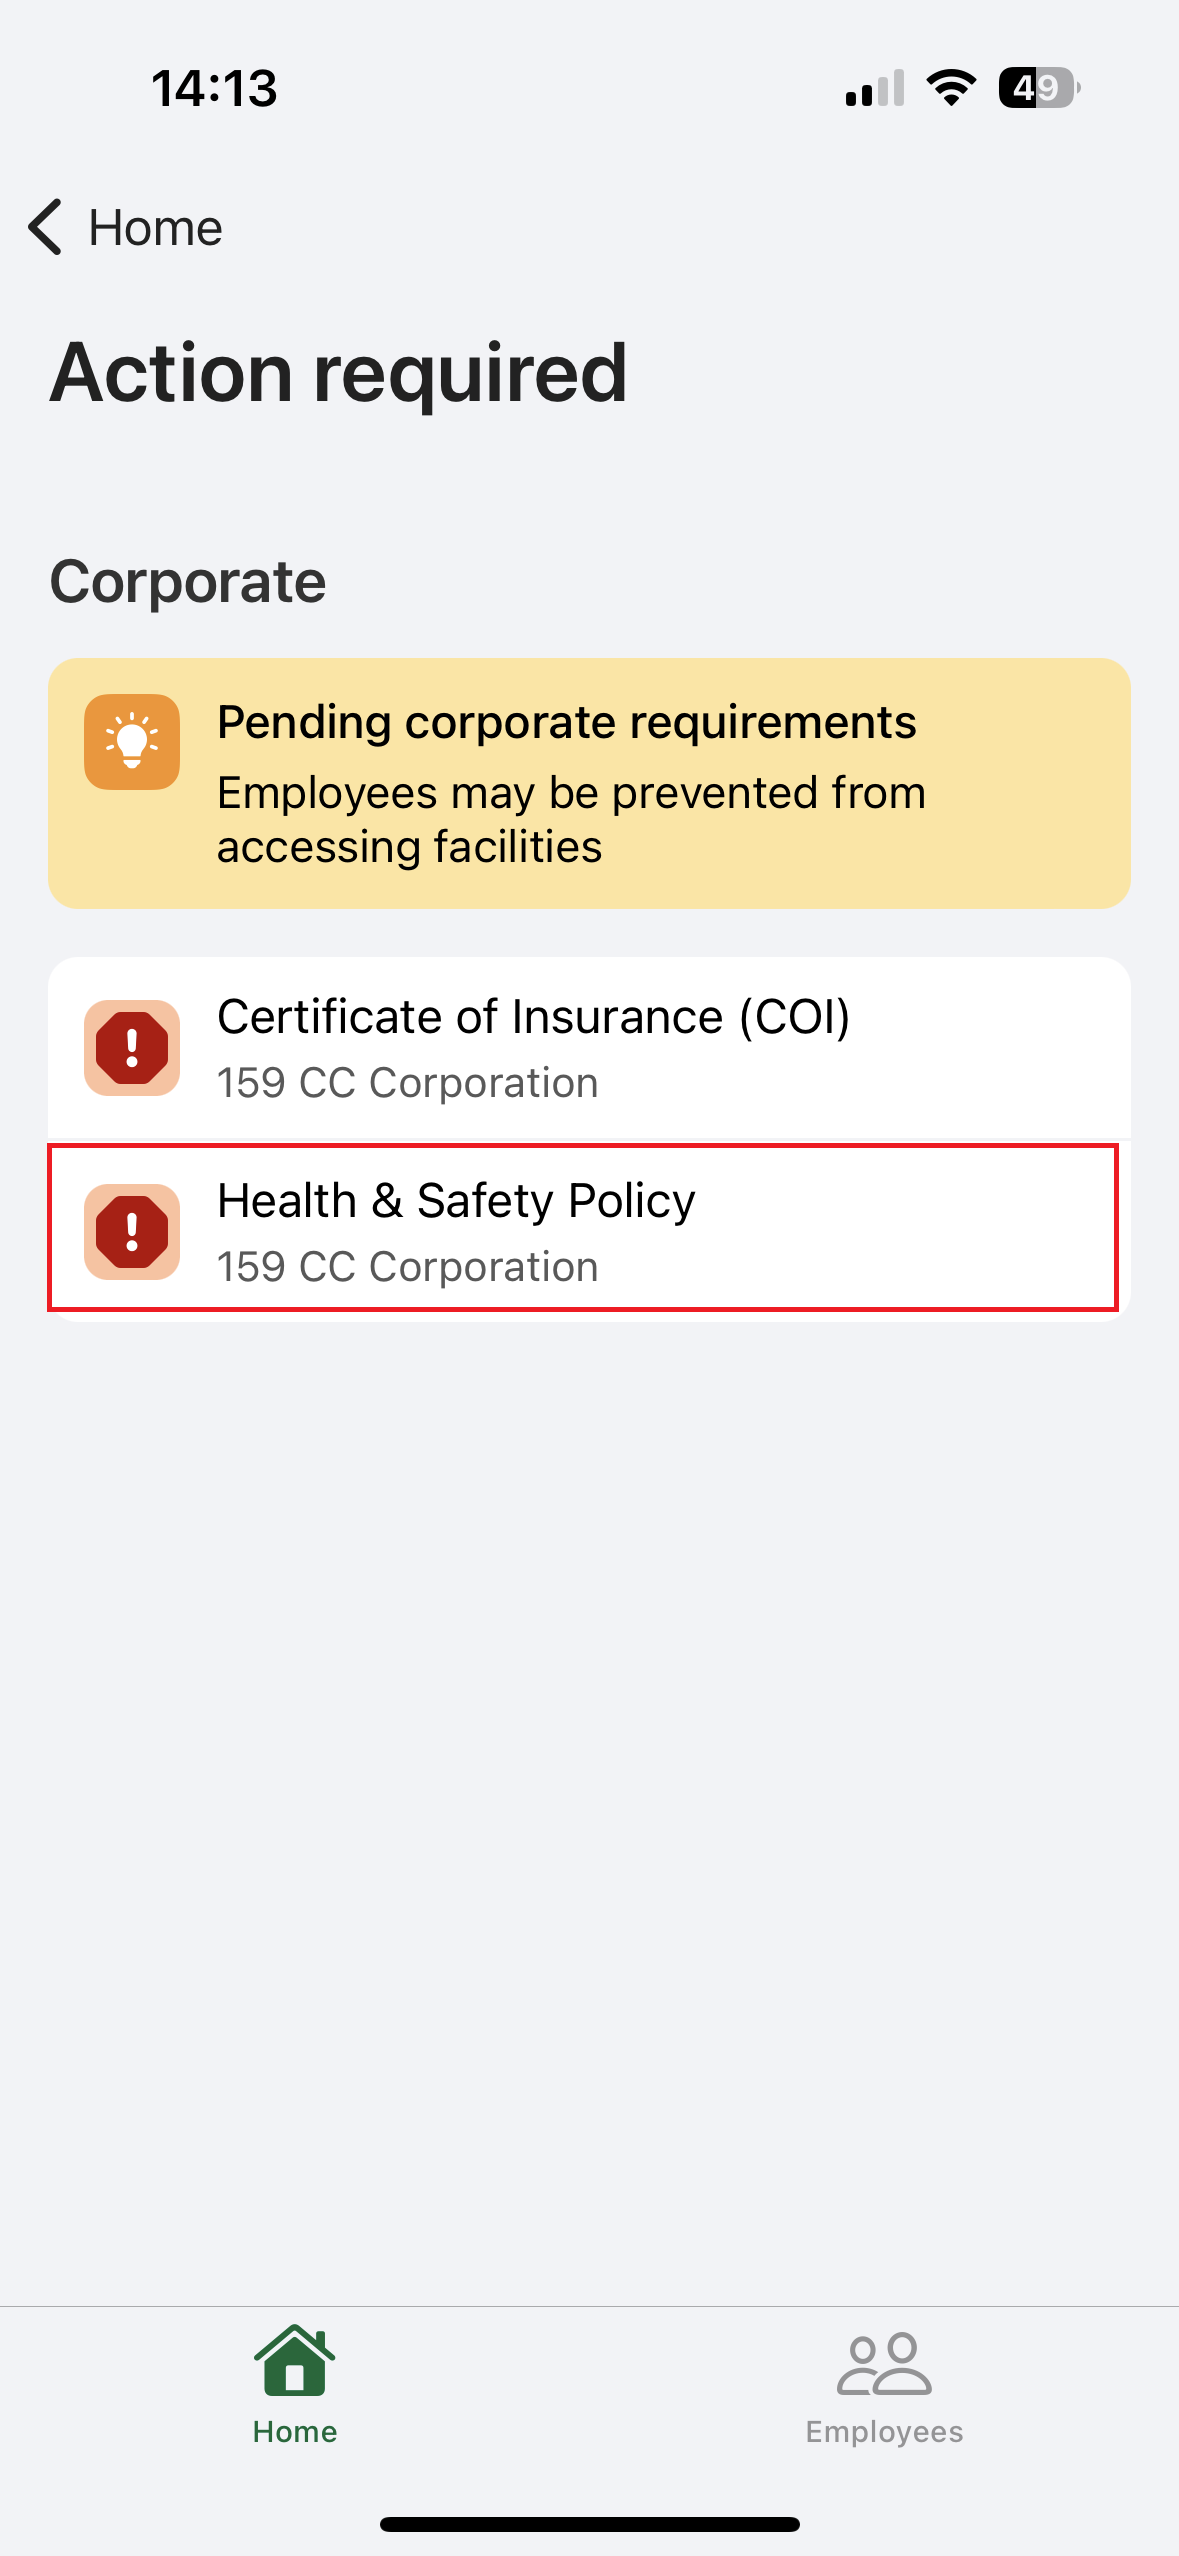1179x2556 pixels.
Task: Tap the "Action required" page title
Action: click(339, 373)
